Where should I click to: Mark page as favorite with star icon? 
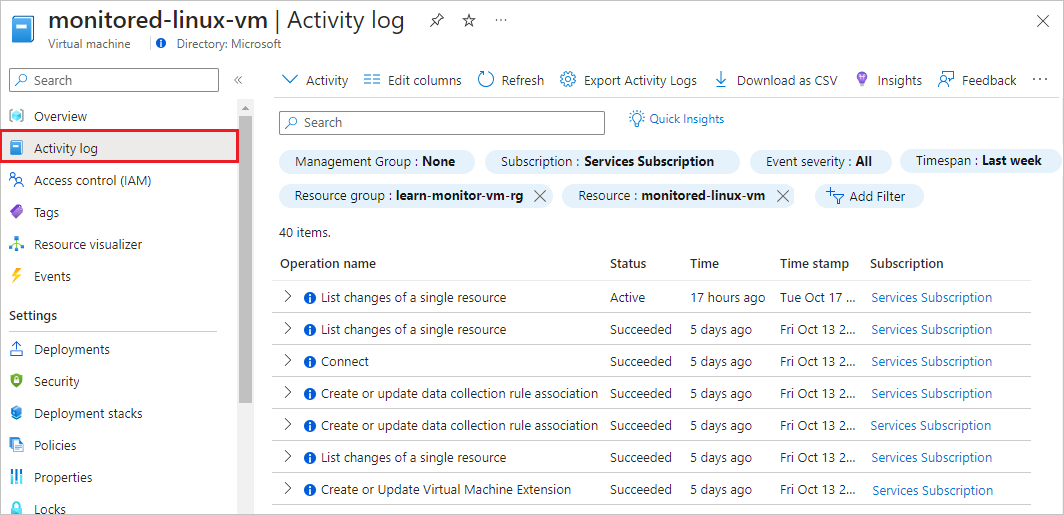click(x=469, y=21)
